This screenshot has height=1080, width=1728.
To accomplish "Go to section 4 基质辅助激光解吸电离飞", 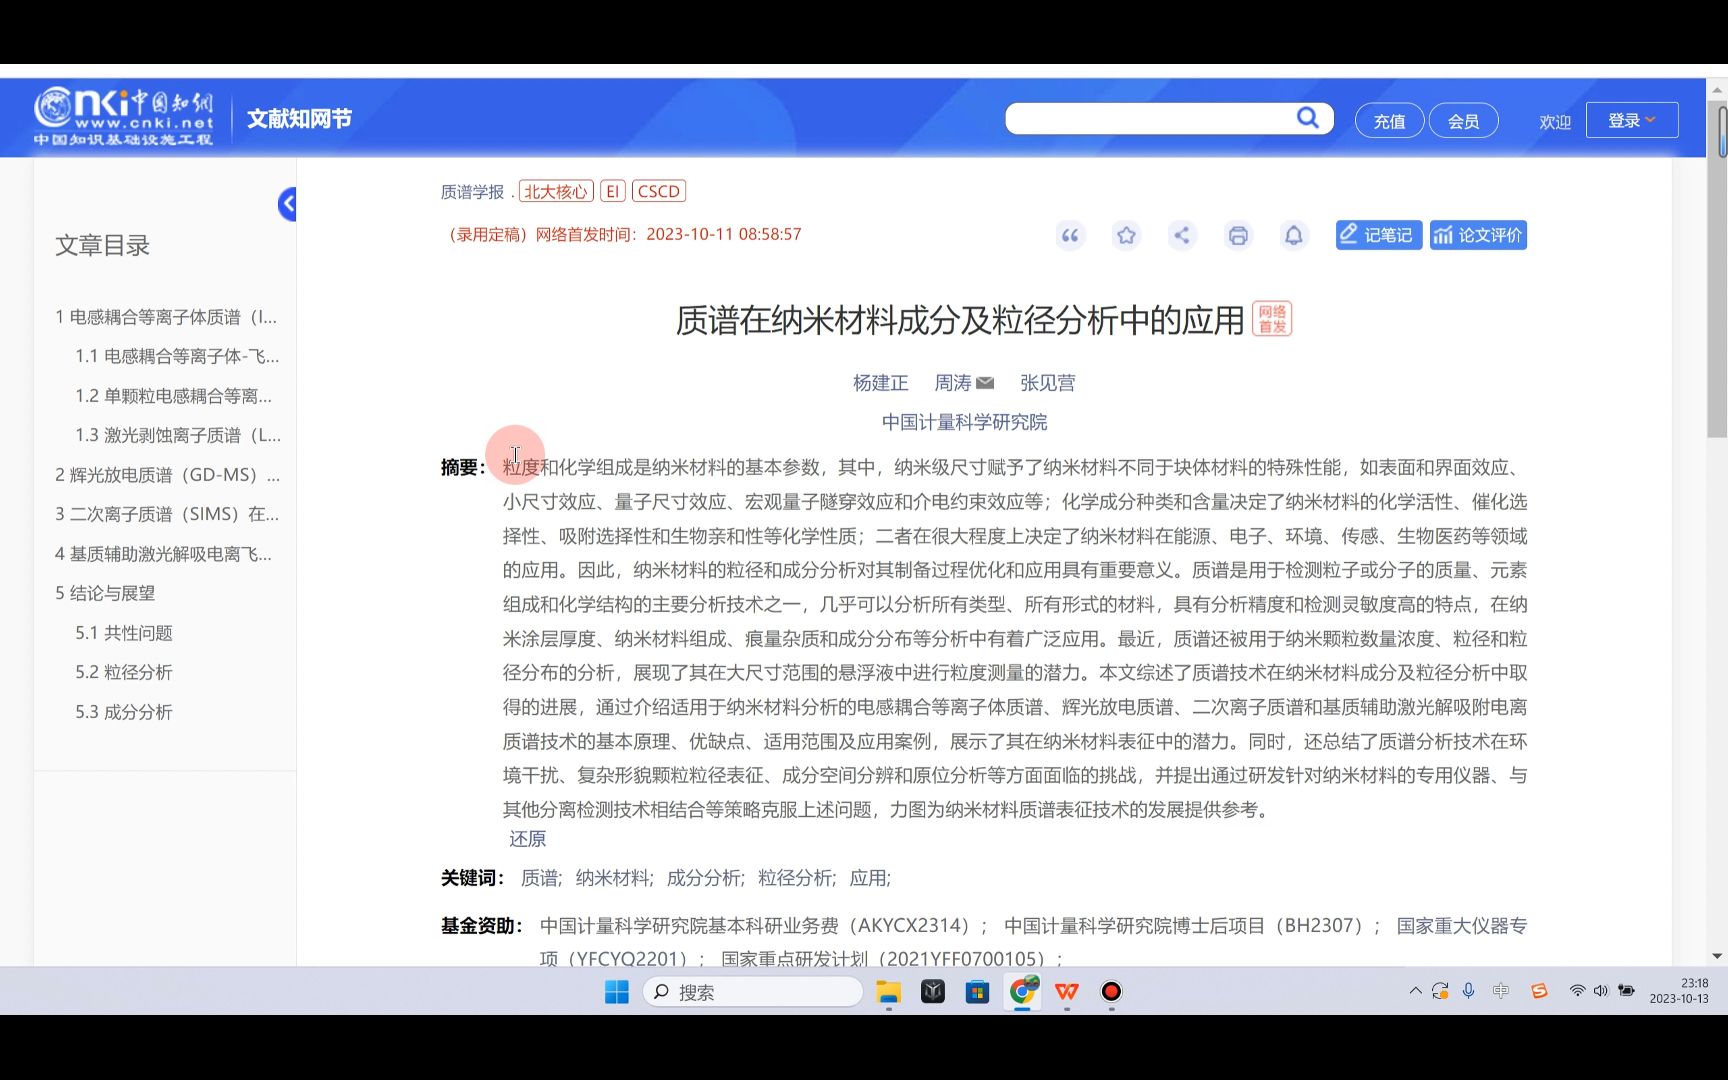I will [163, 554].
